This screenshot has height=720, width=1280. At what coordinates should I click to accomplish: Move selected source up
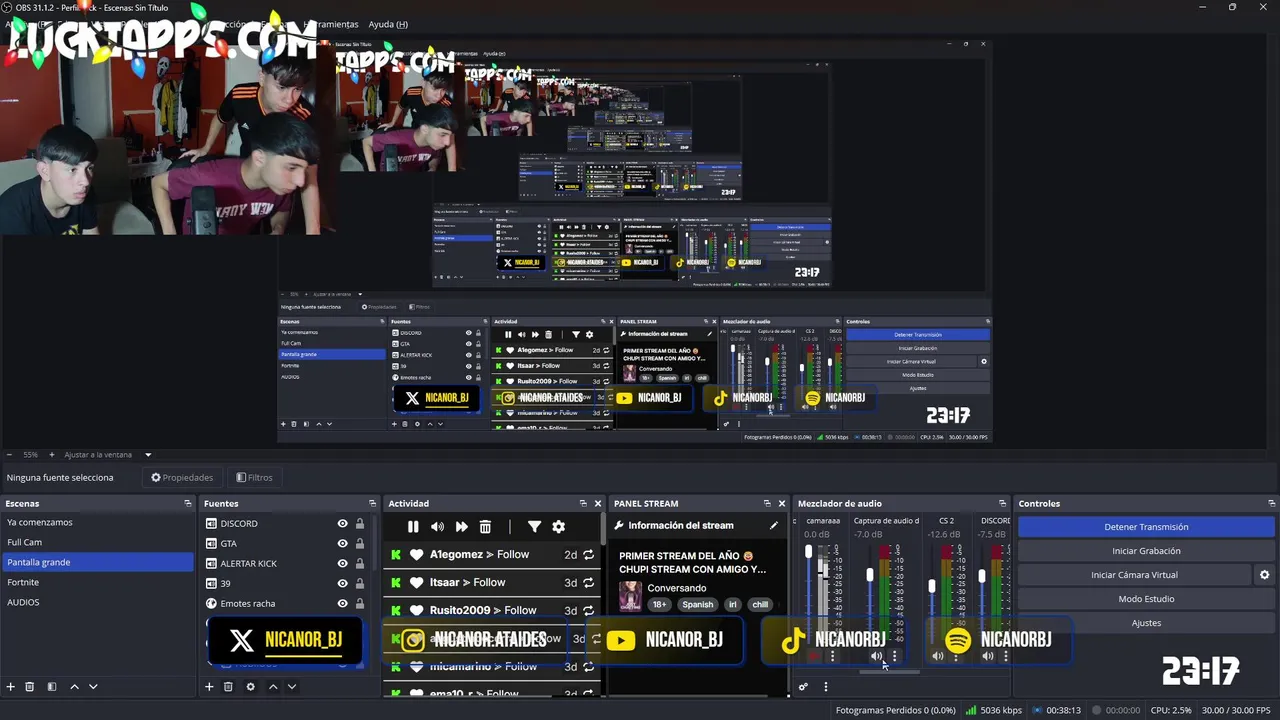(273, 687)
